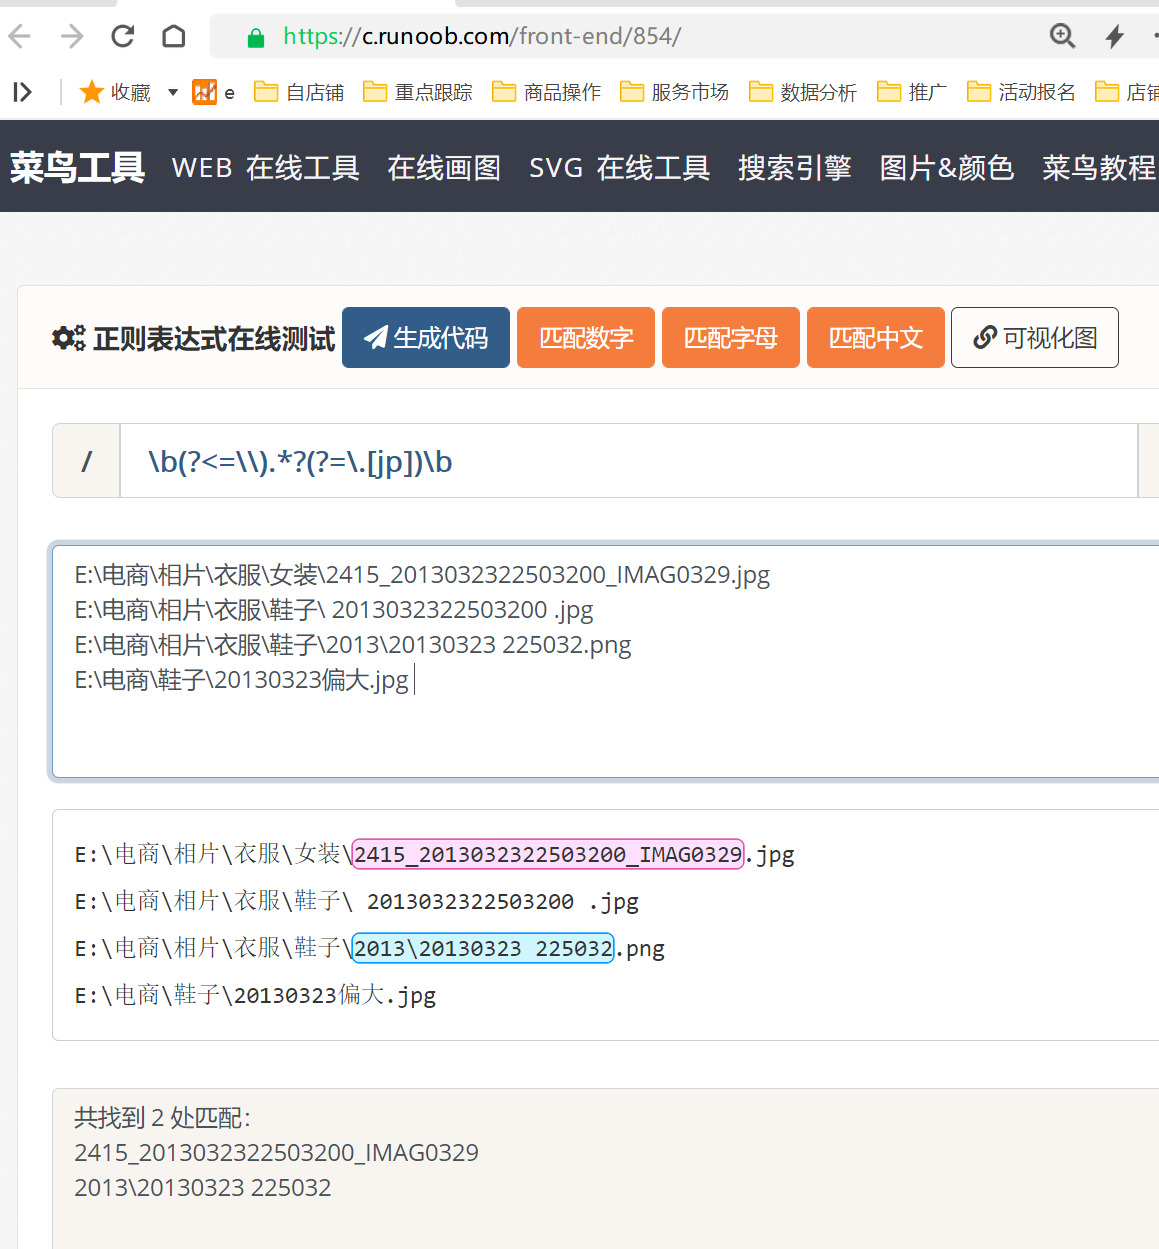Viewport: 1159px width, 1249px height.
Task: Select 图片&颜色 in the navigation bar
Action: pos(946,168)
